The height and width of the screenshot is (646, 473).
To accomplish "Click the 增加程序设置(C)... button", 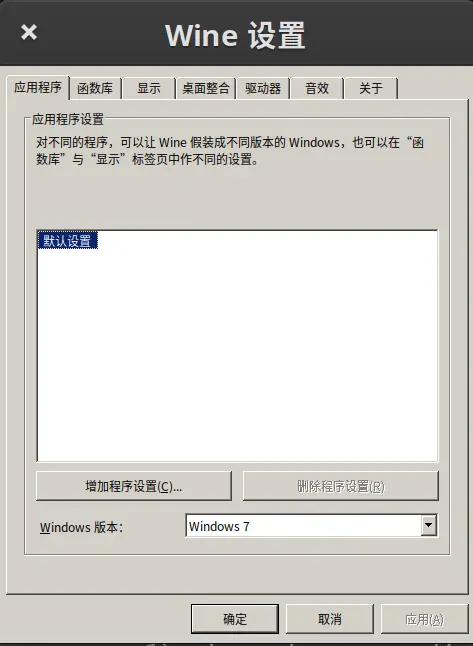I will pyautogui.click(x=134, y=486).
